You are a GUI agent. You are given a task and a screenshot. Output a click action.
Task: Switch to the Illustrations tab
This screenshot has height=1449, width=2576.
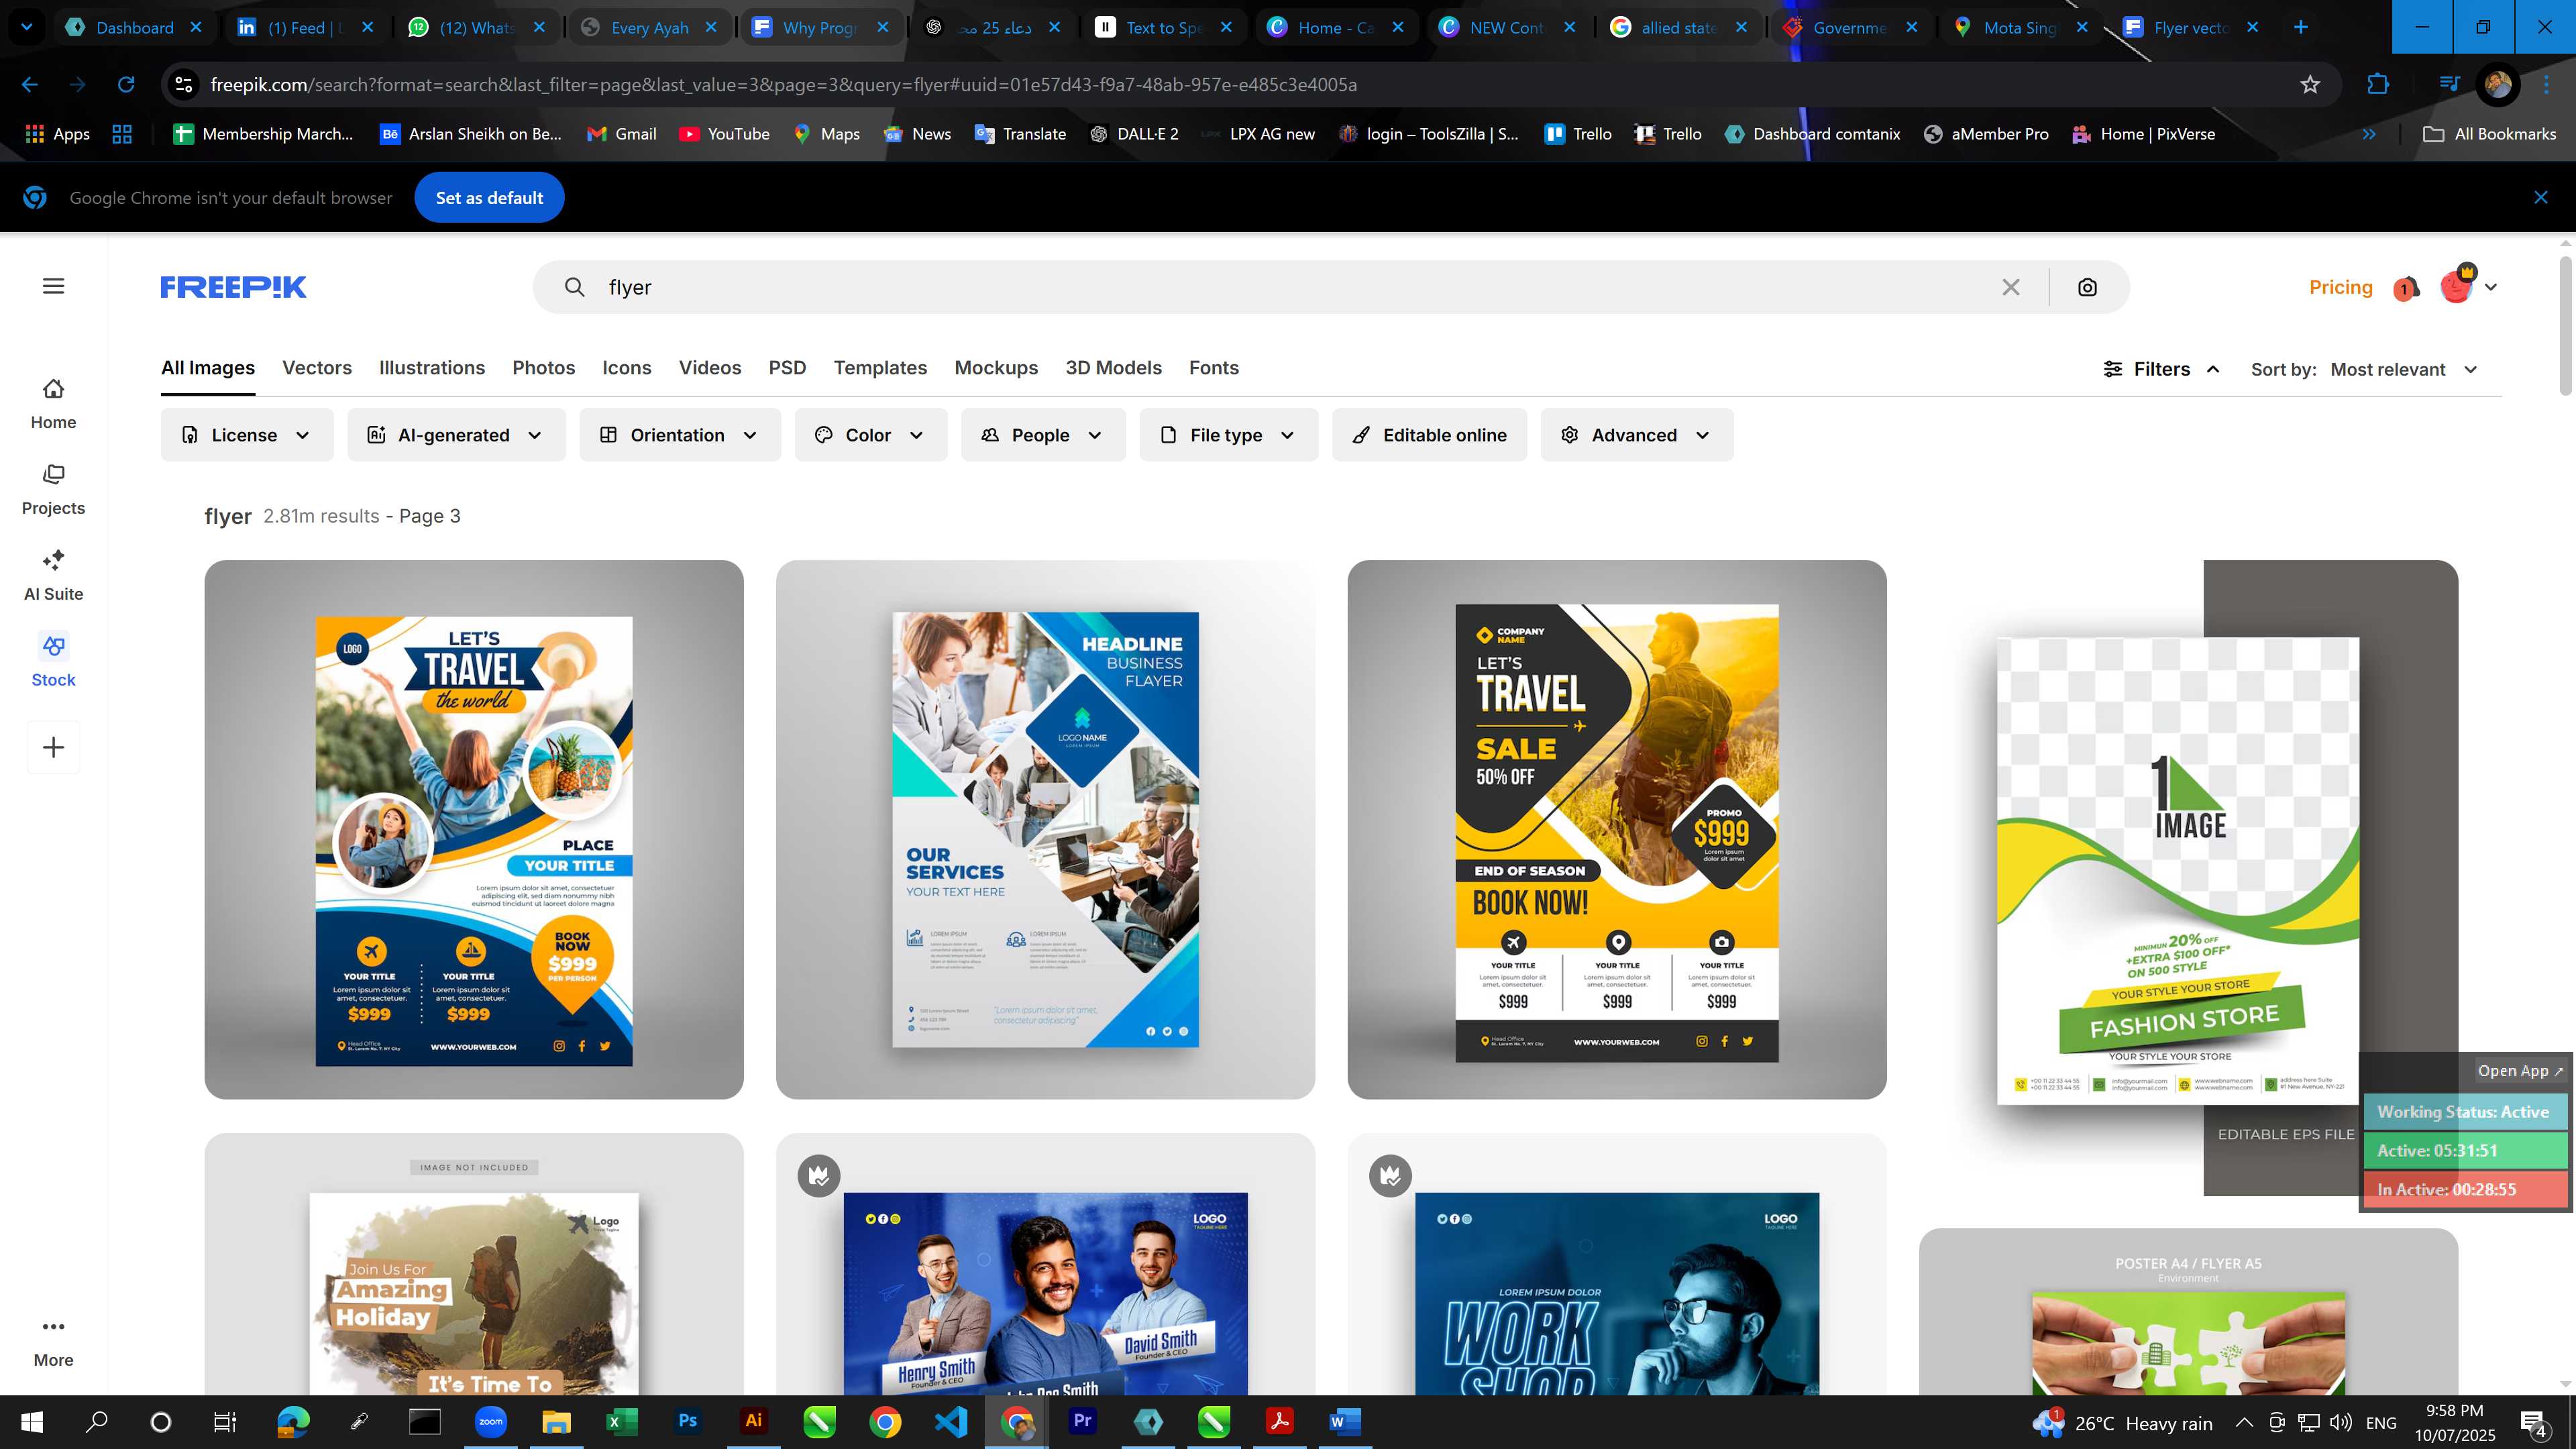tap(432, 368)
